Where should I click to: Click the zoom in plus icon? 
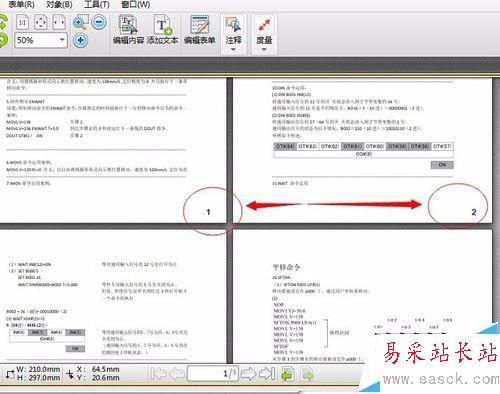point(80,40)
